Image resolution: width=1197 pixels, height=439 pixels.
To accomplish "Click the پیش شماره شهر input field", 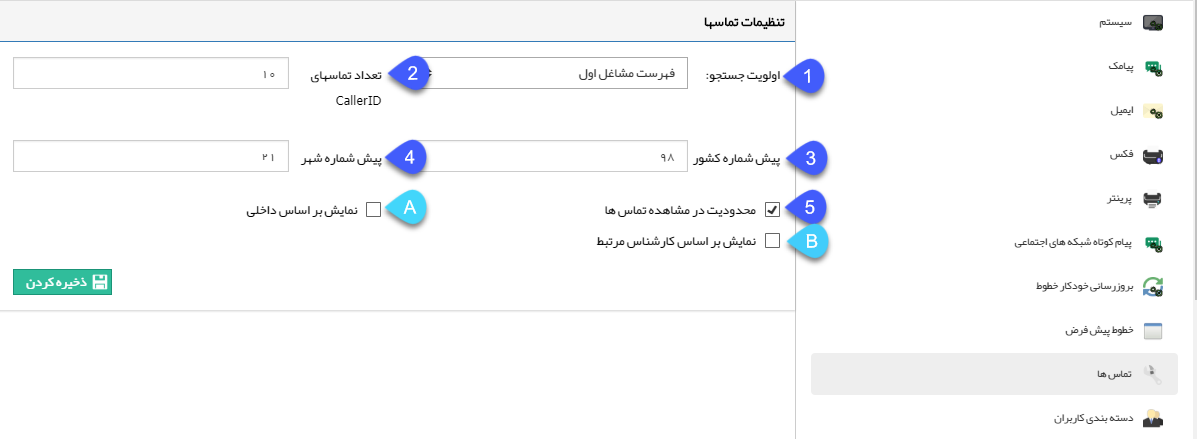I will (x=151, y=156).
